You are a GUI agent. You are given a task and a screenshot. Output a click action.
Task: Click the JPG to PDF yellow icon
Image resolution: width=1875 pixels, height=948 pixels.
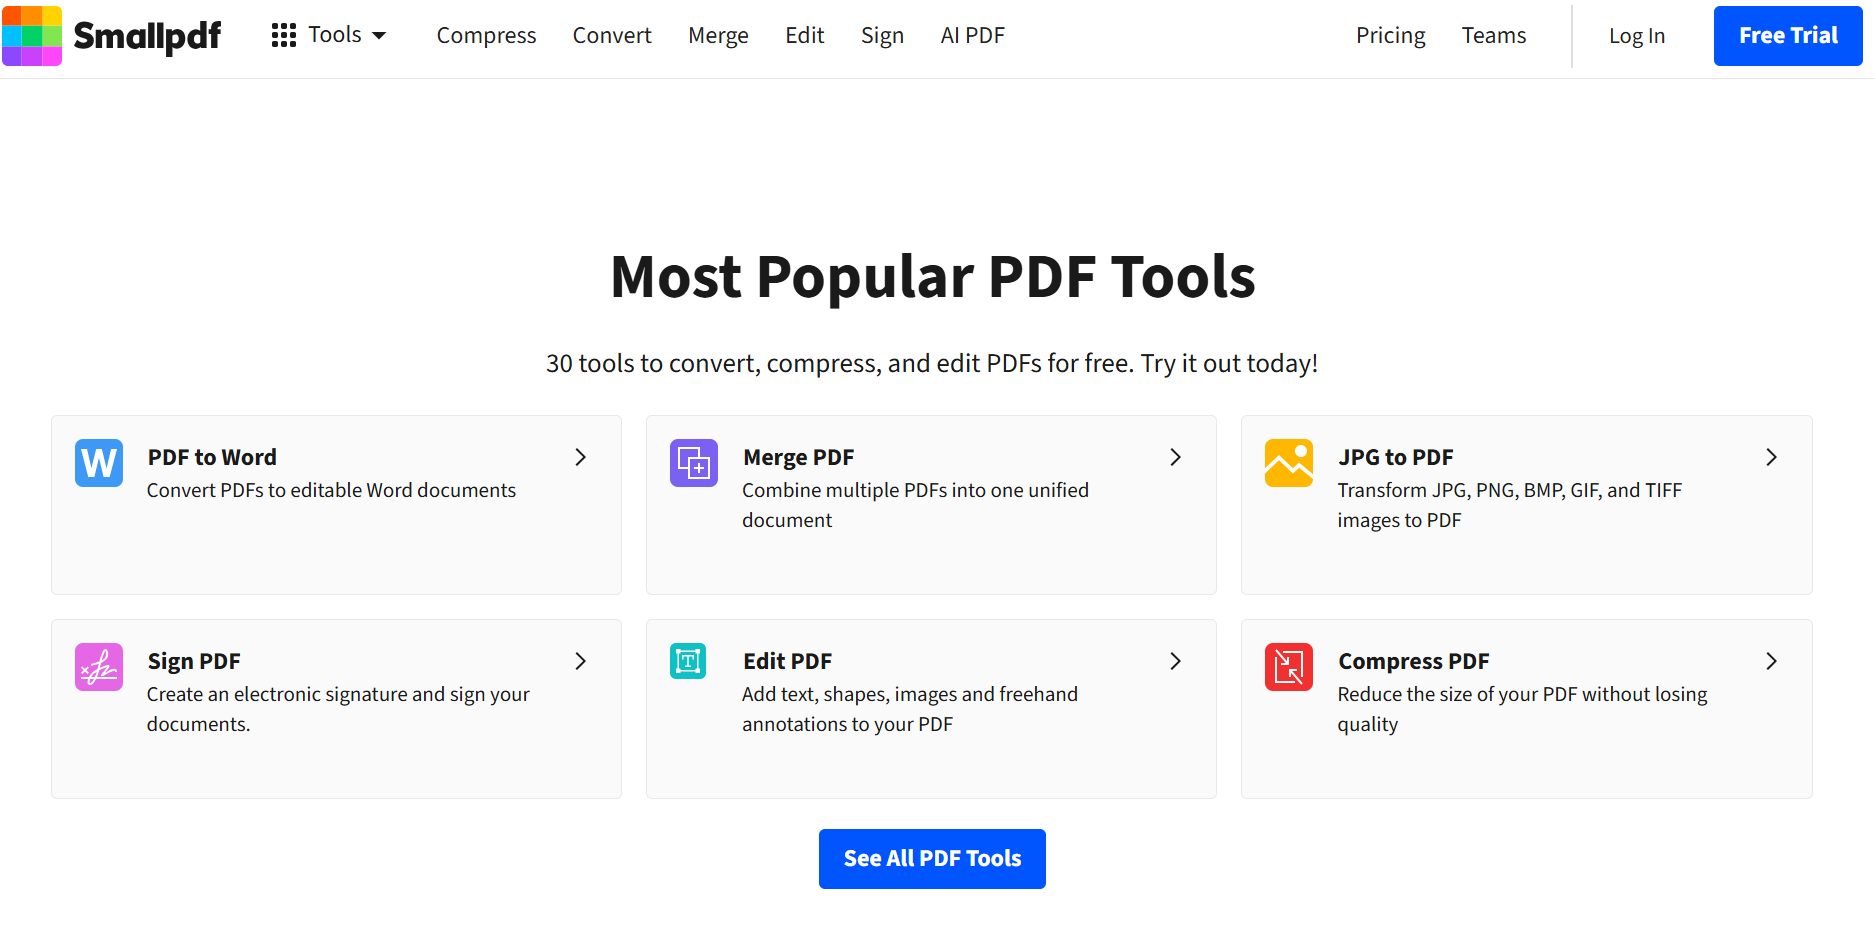tap(1289, 463)
